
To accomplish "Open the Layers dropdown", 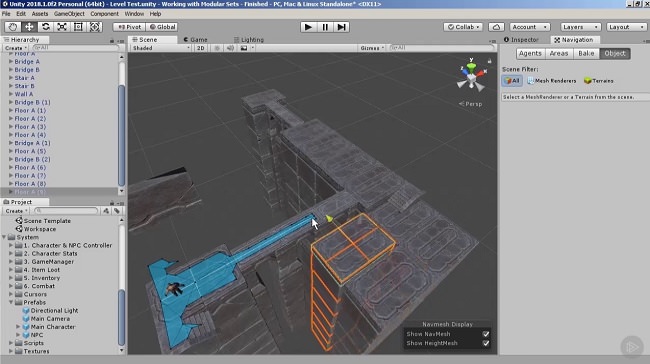I will 580,27.
